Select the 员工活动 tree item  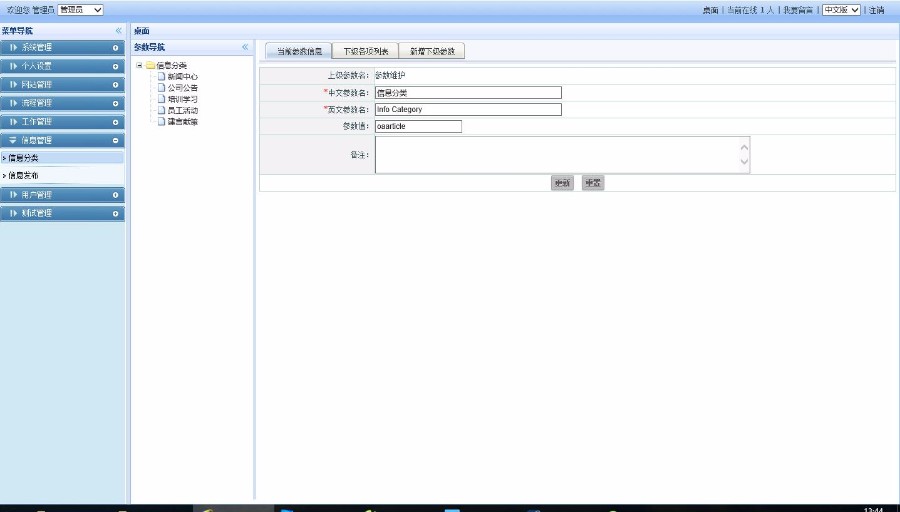(183, 110)
